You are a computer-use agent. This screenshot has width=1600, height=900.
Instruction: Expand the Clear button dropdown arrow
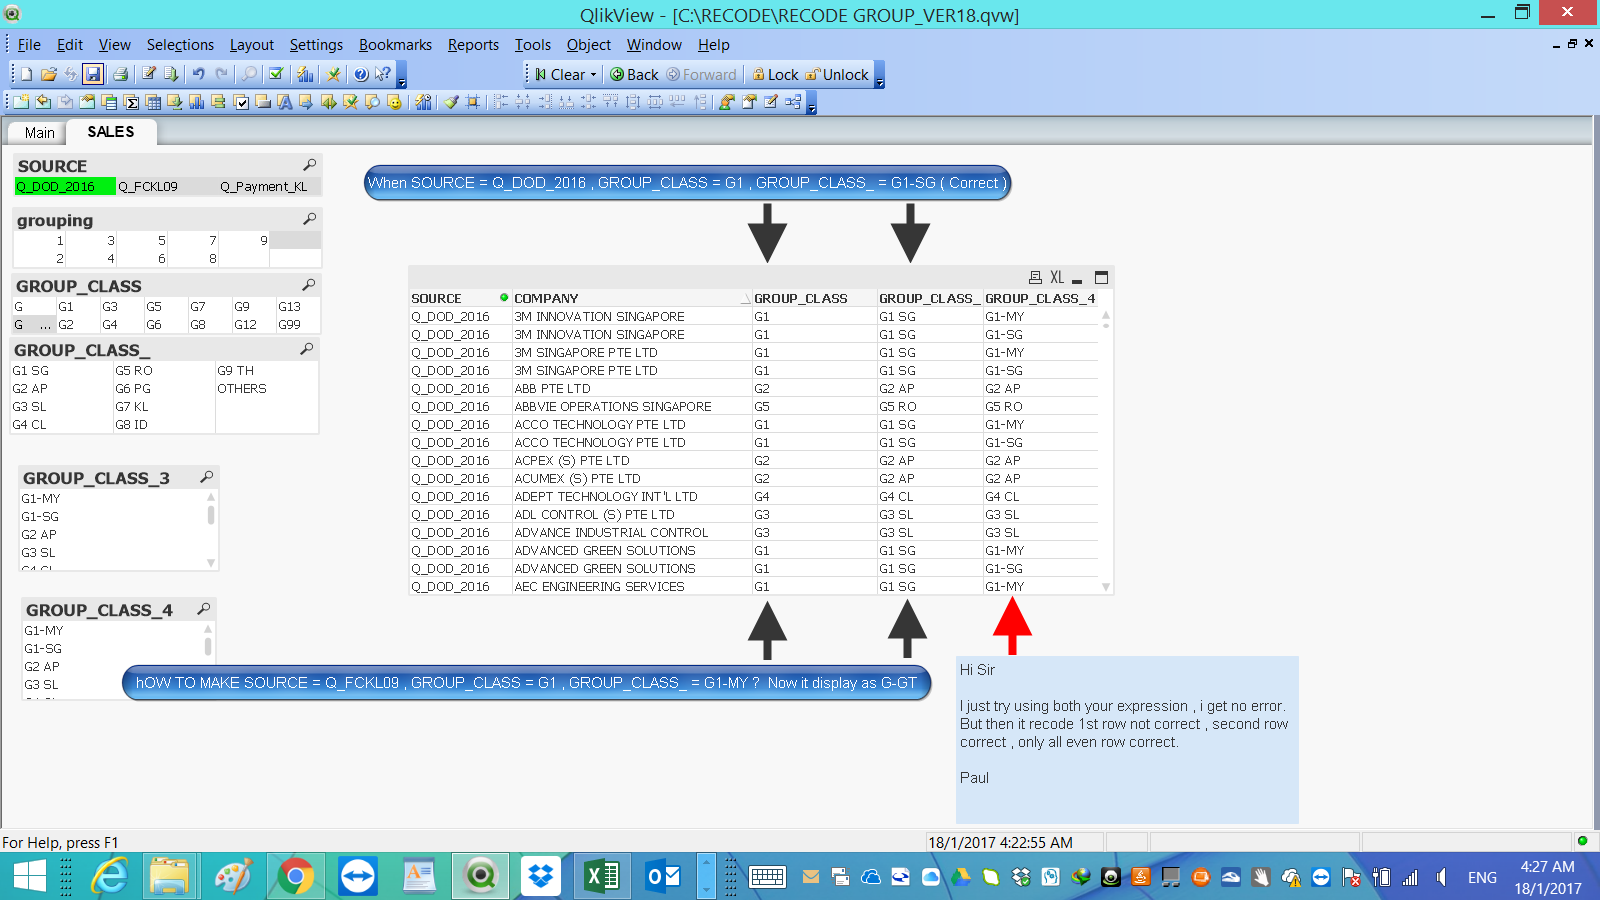(593, 75)
